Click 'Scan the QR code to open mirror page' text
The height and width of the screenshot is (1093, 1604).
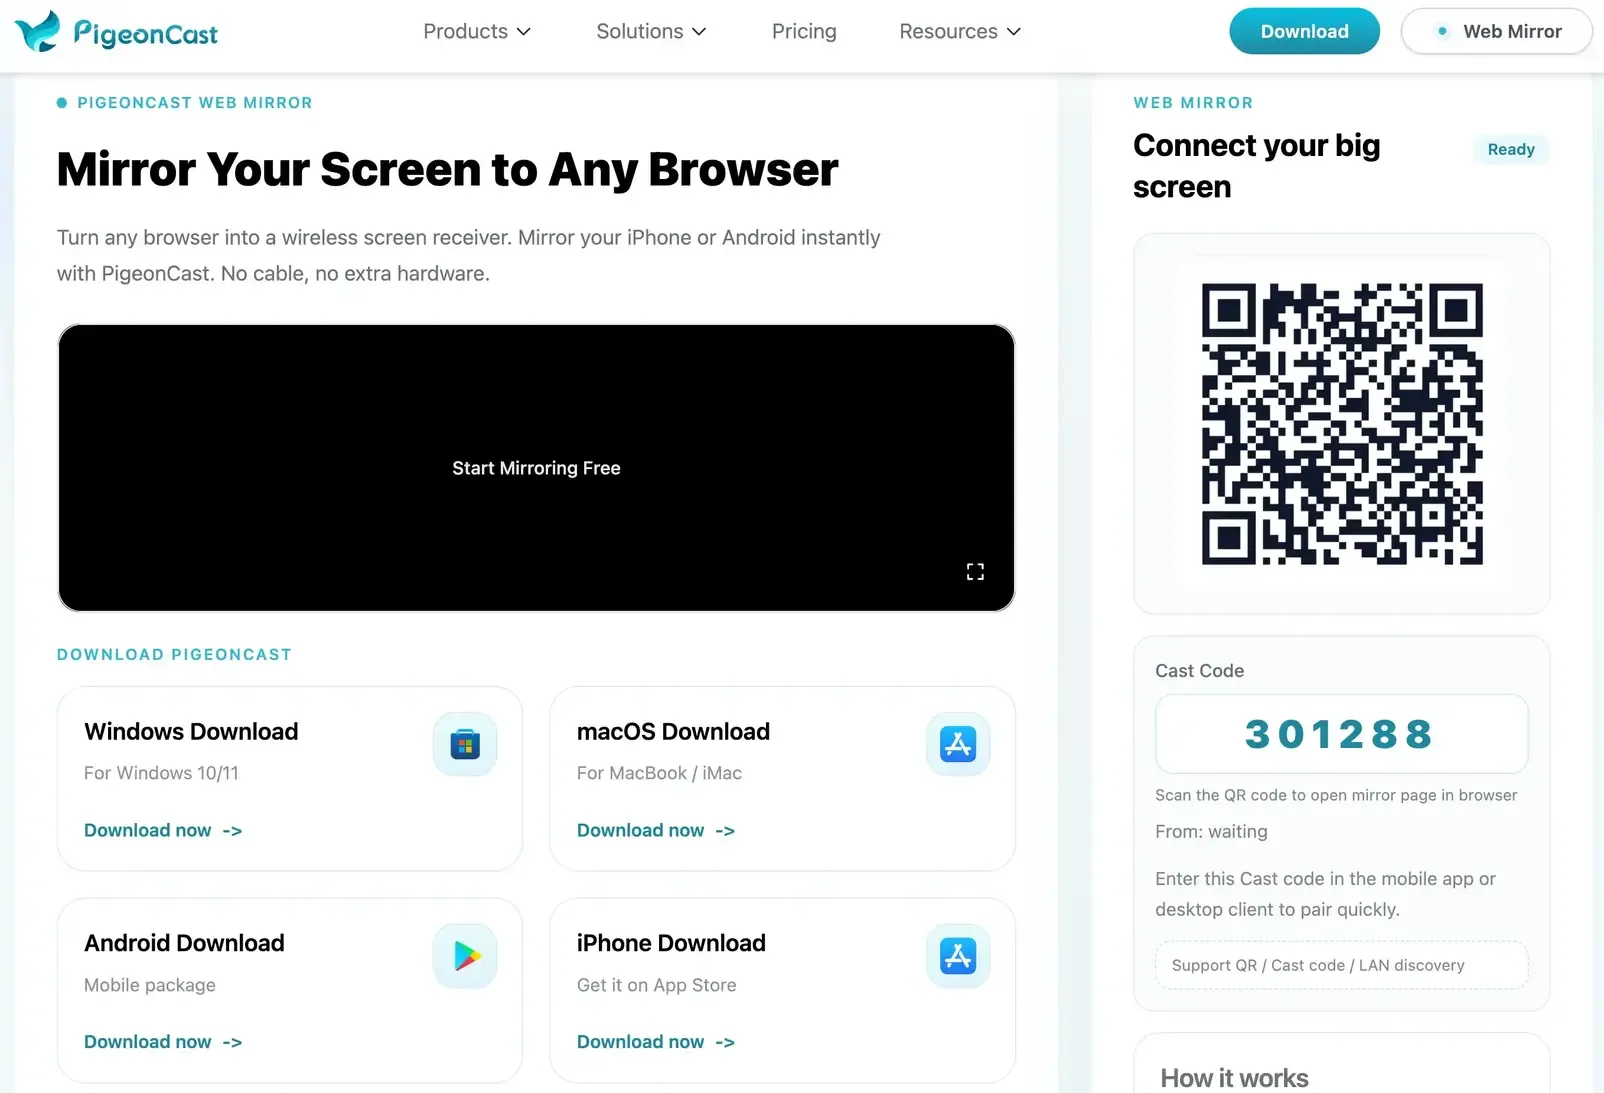pos(1336,795)
